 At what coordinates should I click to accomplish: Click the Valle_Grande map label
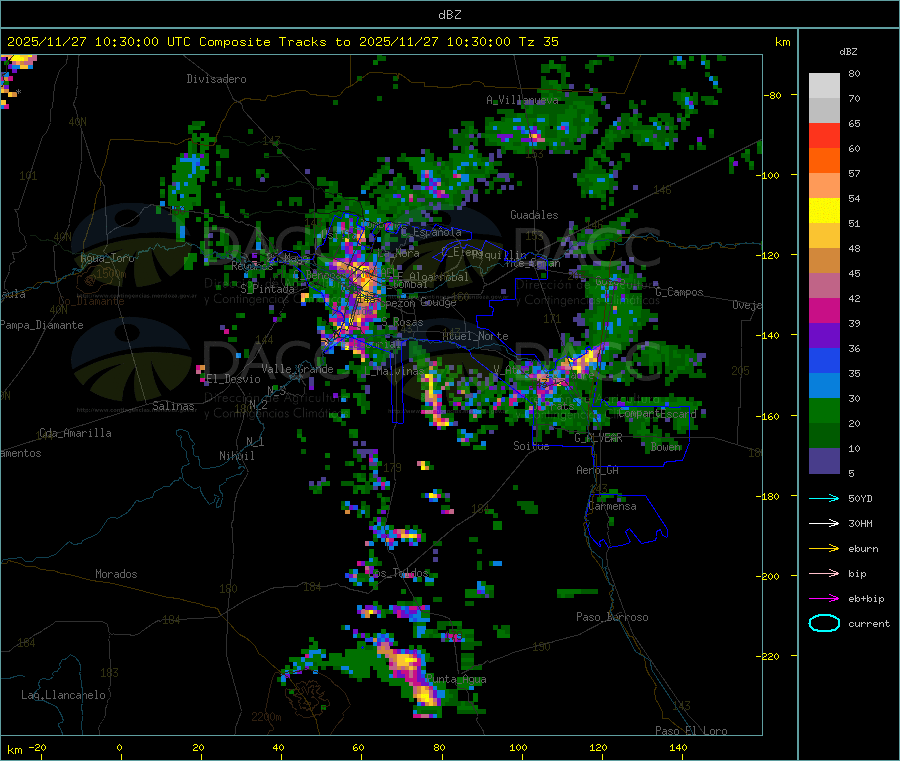[x=297, y=369]
